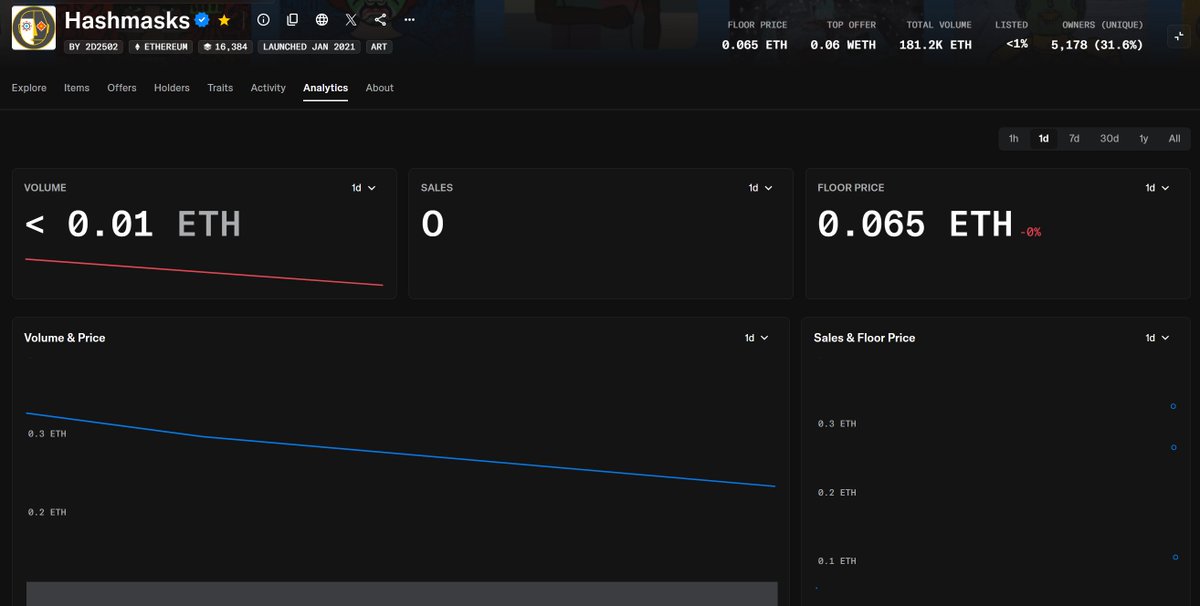Image resolution: width=1200 pixels, height=606 pixels.
Task: Select the 7d time range
Action: pyautogui.click(x=1074, y=139)
